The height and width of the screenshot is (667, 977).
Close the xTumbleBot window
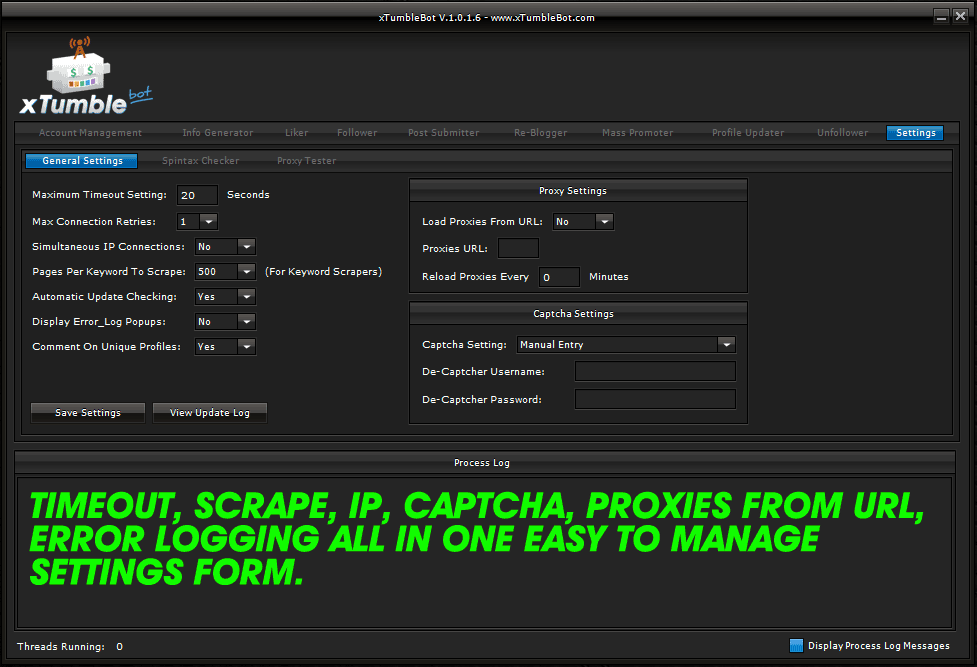(961, 17)
